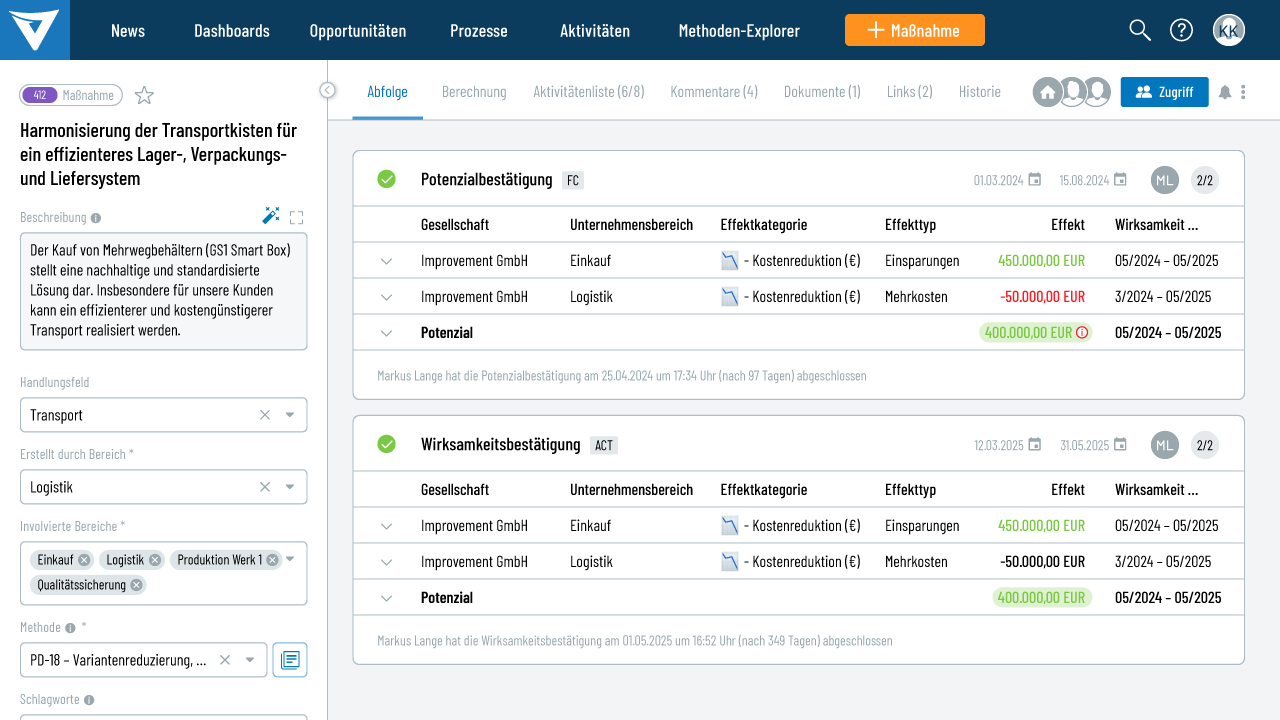Open the search magnifier icon

pos(1140,30)
